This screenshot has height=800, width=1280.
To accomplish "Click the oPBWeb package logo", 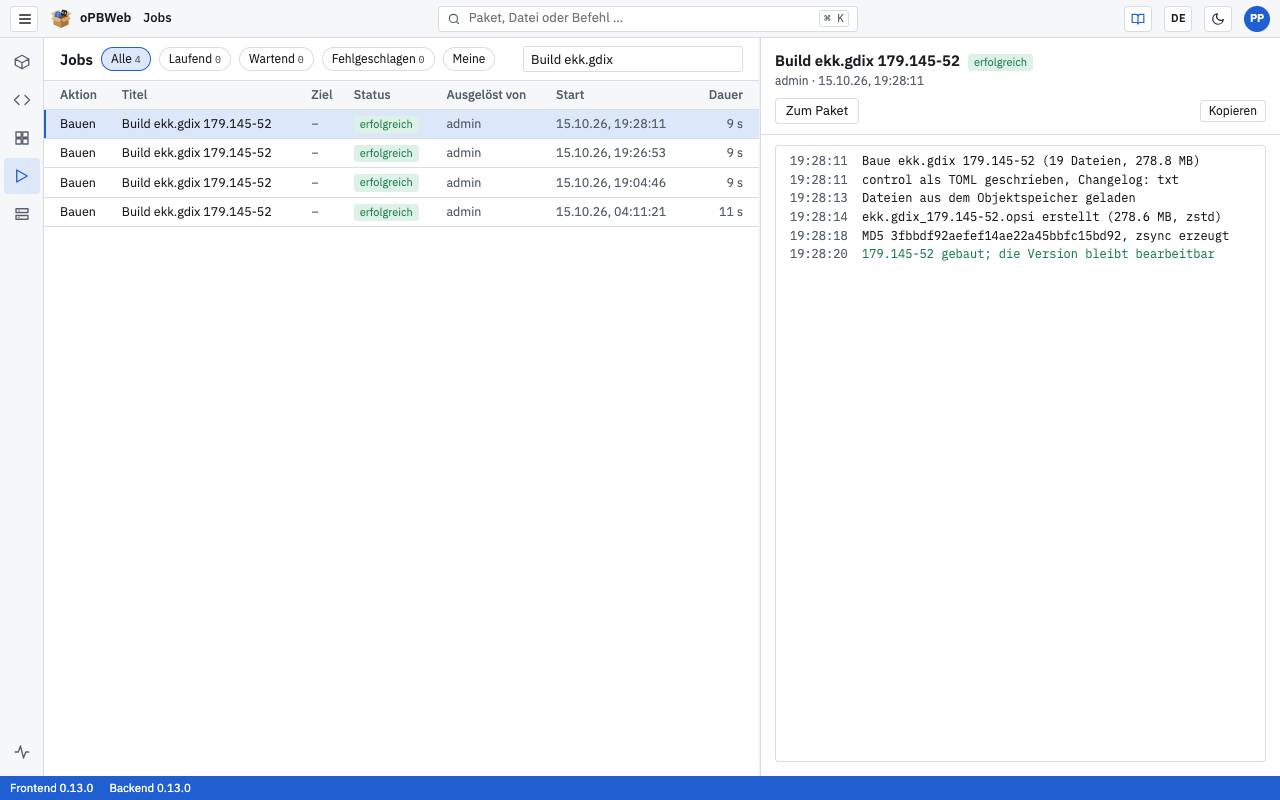I will 61,18.
